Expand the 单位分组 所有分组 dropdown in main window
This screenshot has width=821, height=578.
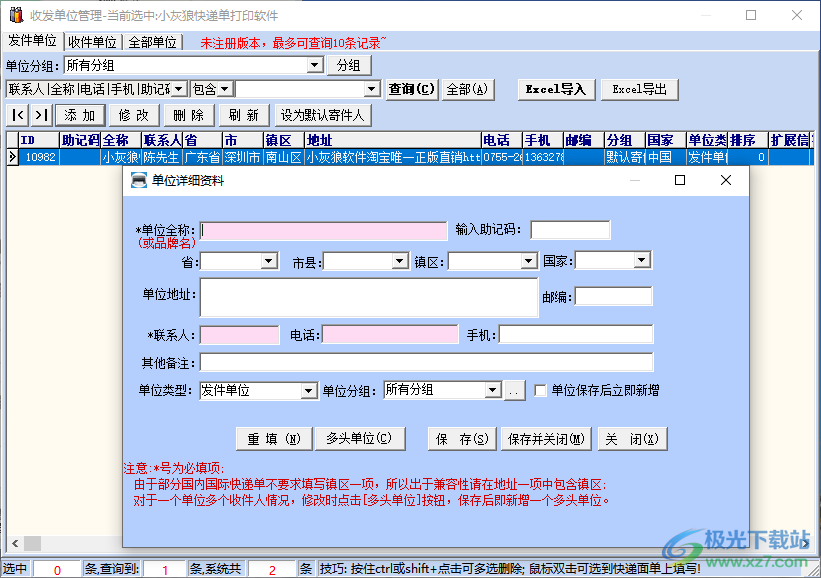314,65
